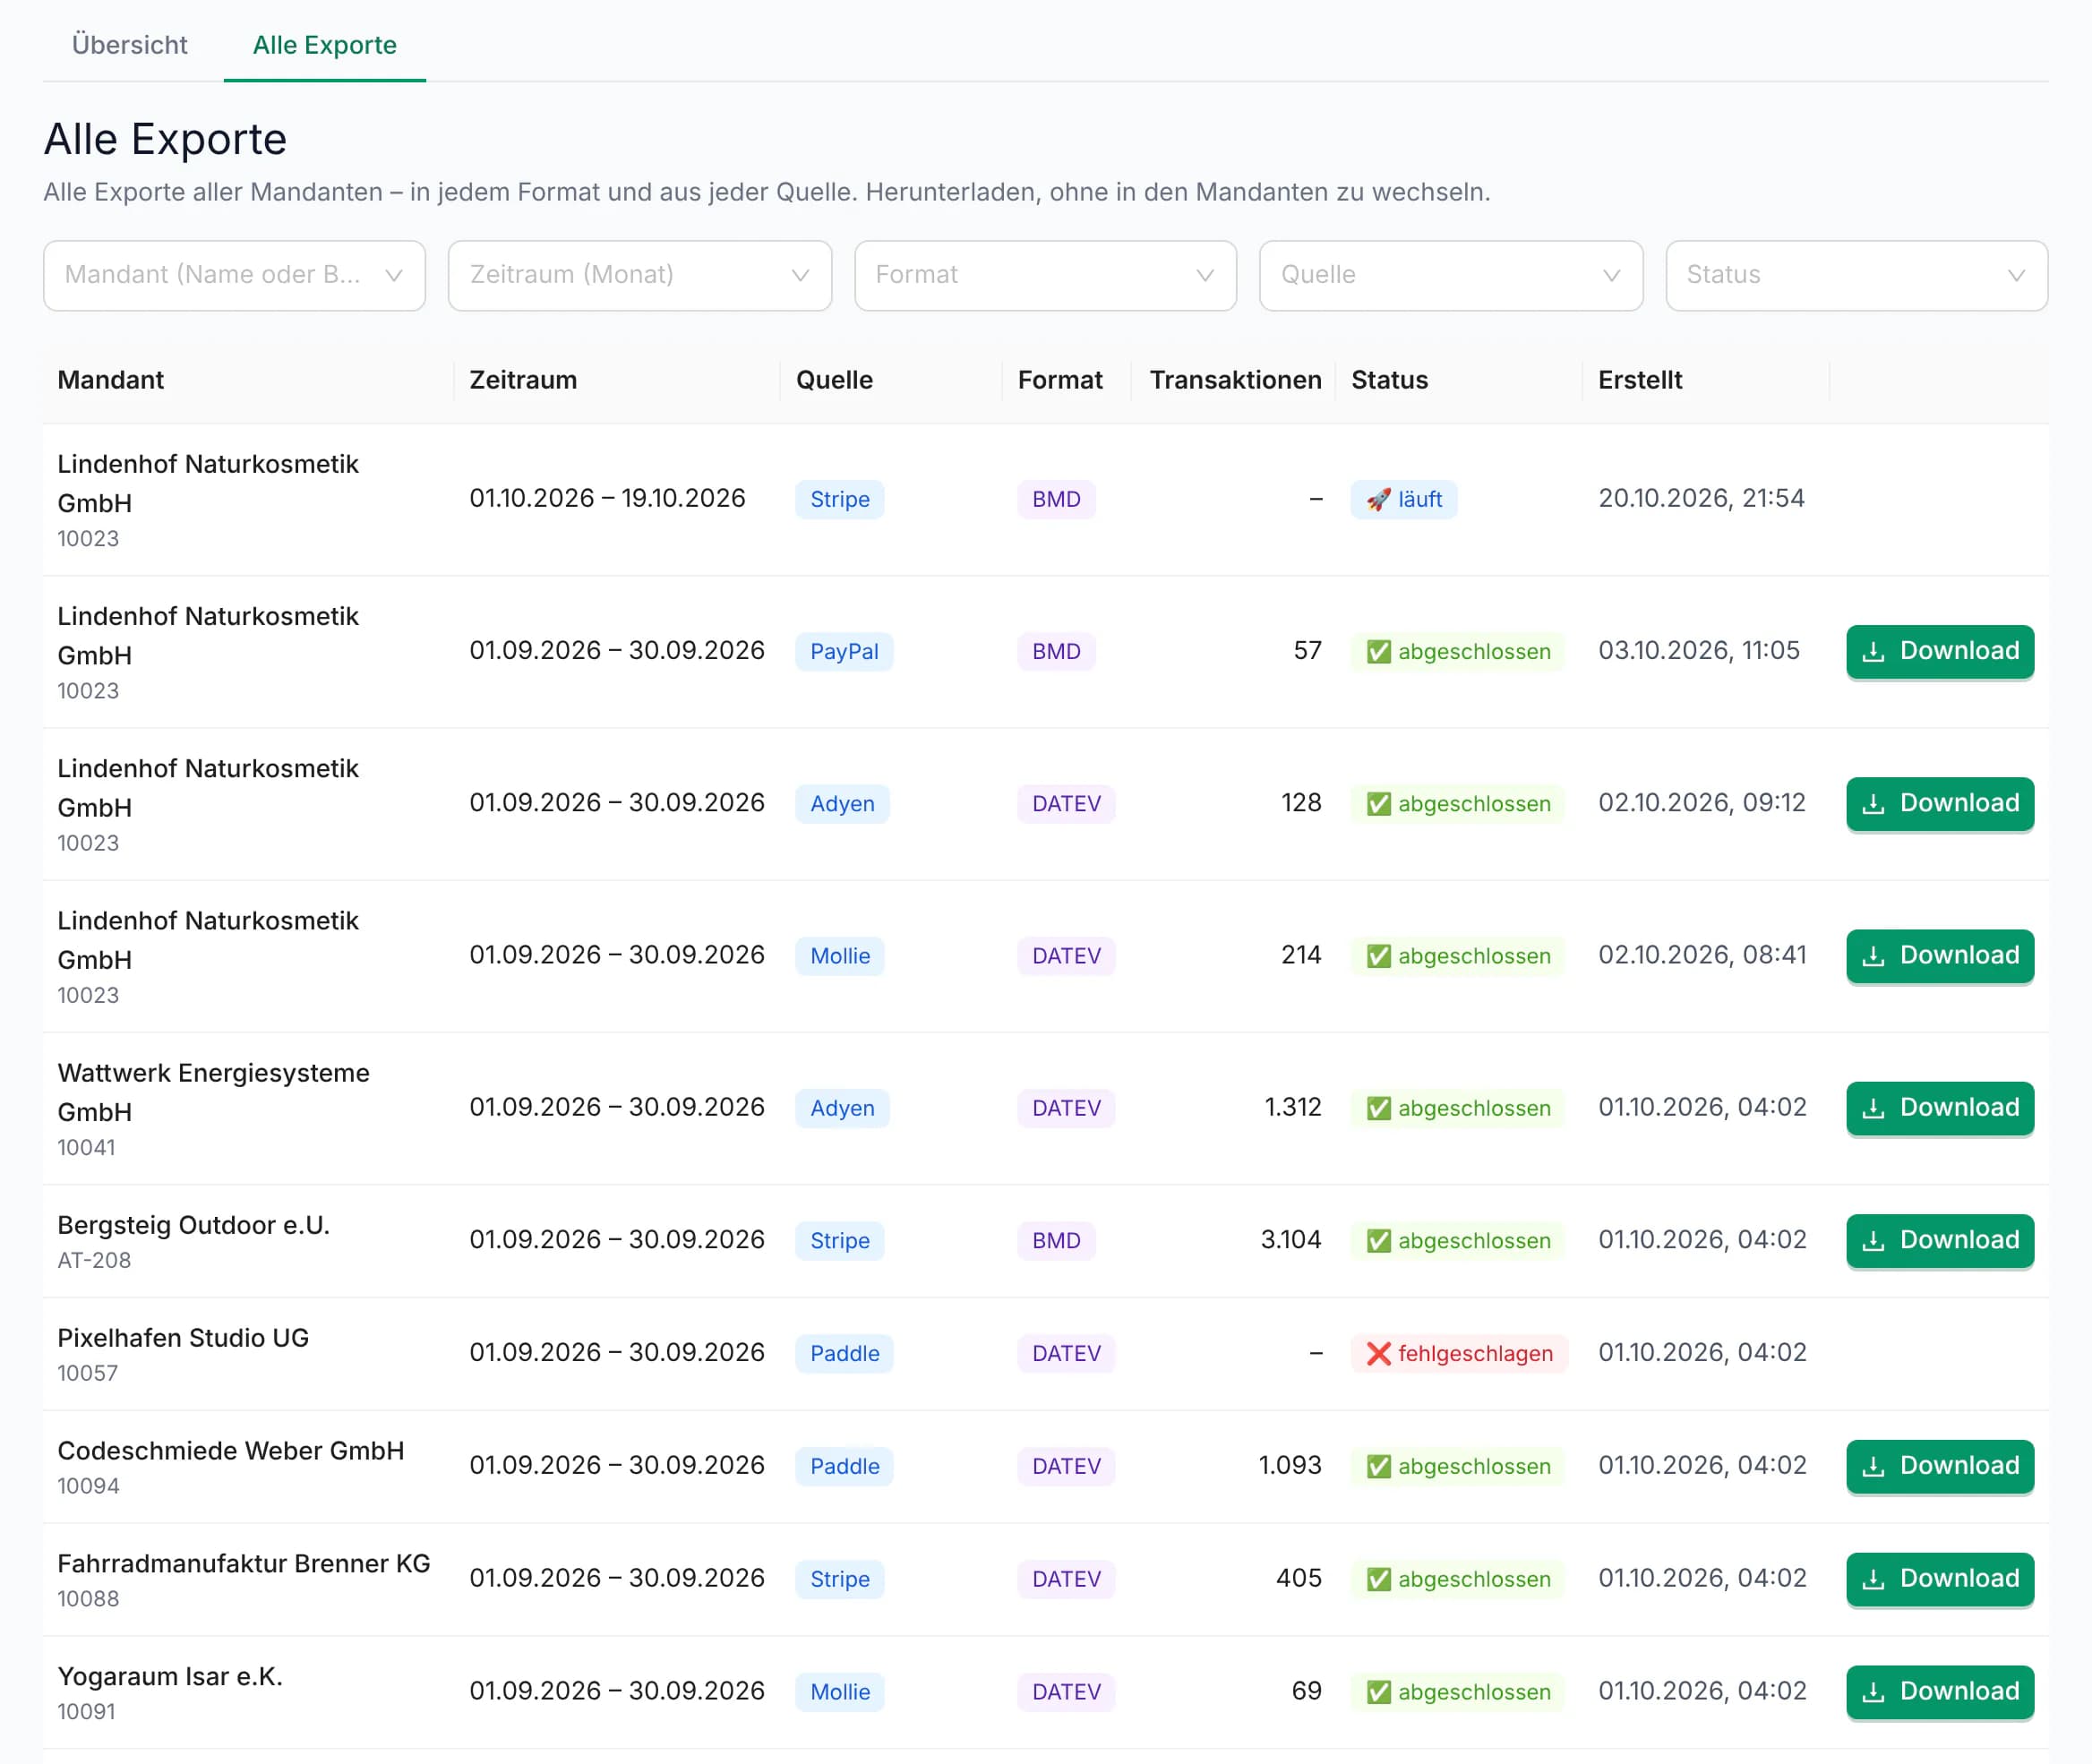Click the Zeitraum column header

click(523, 380)
